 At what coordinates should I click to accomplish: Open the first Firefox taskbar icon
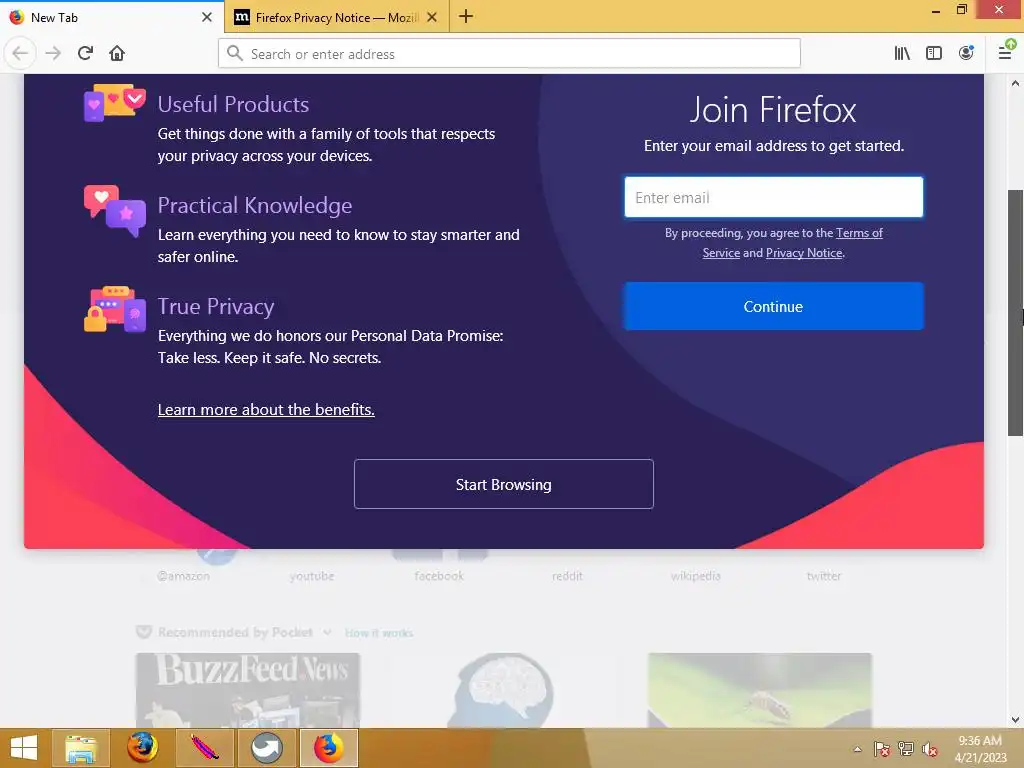(x=142, y=748)
